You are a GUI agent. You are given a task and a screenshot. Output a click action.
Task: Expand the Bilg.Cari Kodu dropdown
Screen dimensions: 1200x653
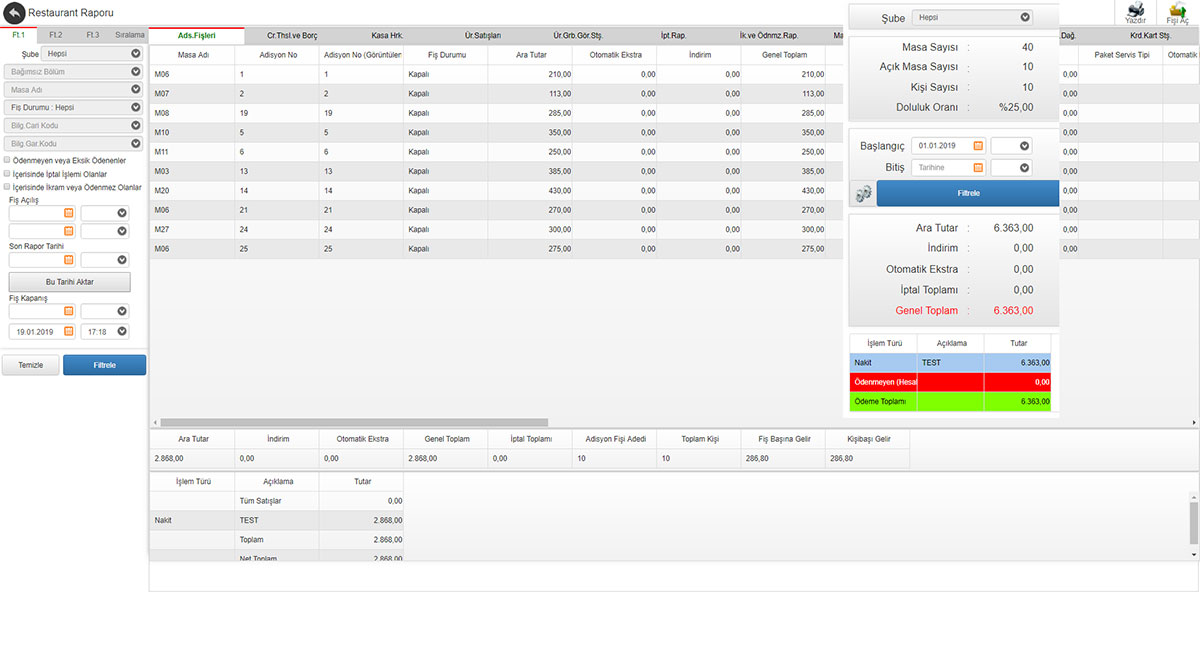[x=75, y=126]
